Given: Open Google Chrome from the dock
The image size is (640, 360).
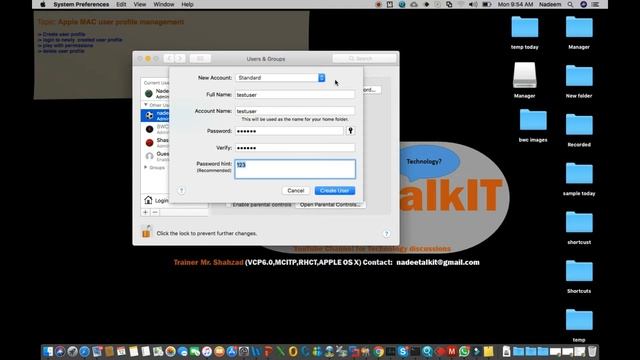Looking at the screenshot, I should (x=378, y=351).
